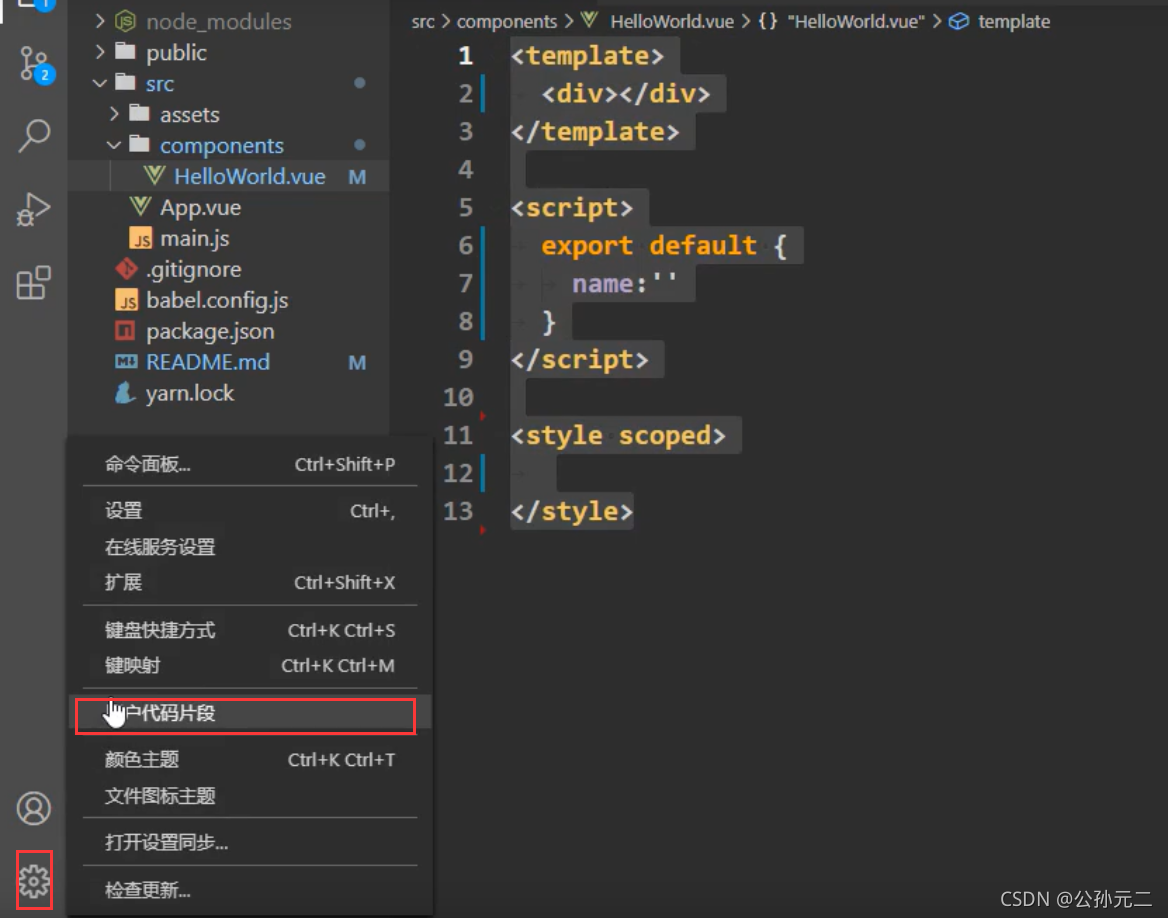Choose 扩展 menu entry

(x=250, y=582)
